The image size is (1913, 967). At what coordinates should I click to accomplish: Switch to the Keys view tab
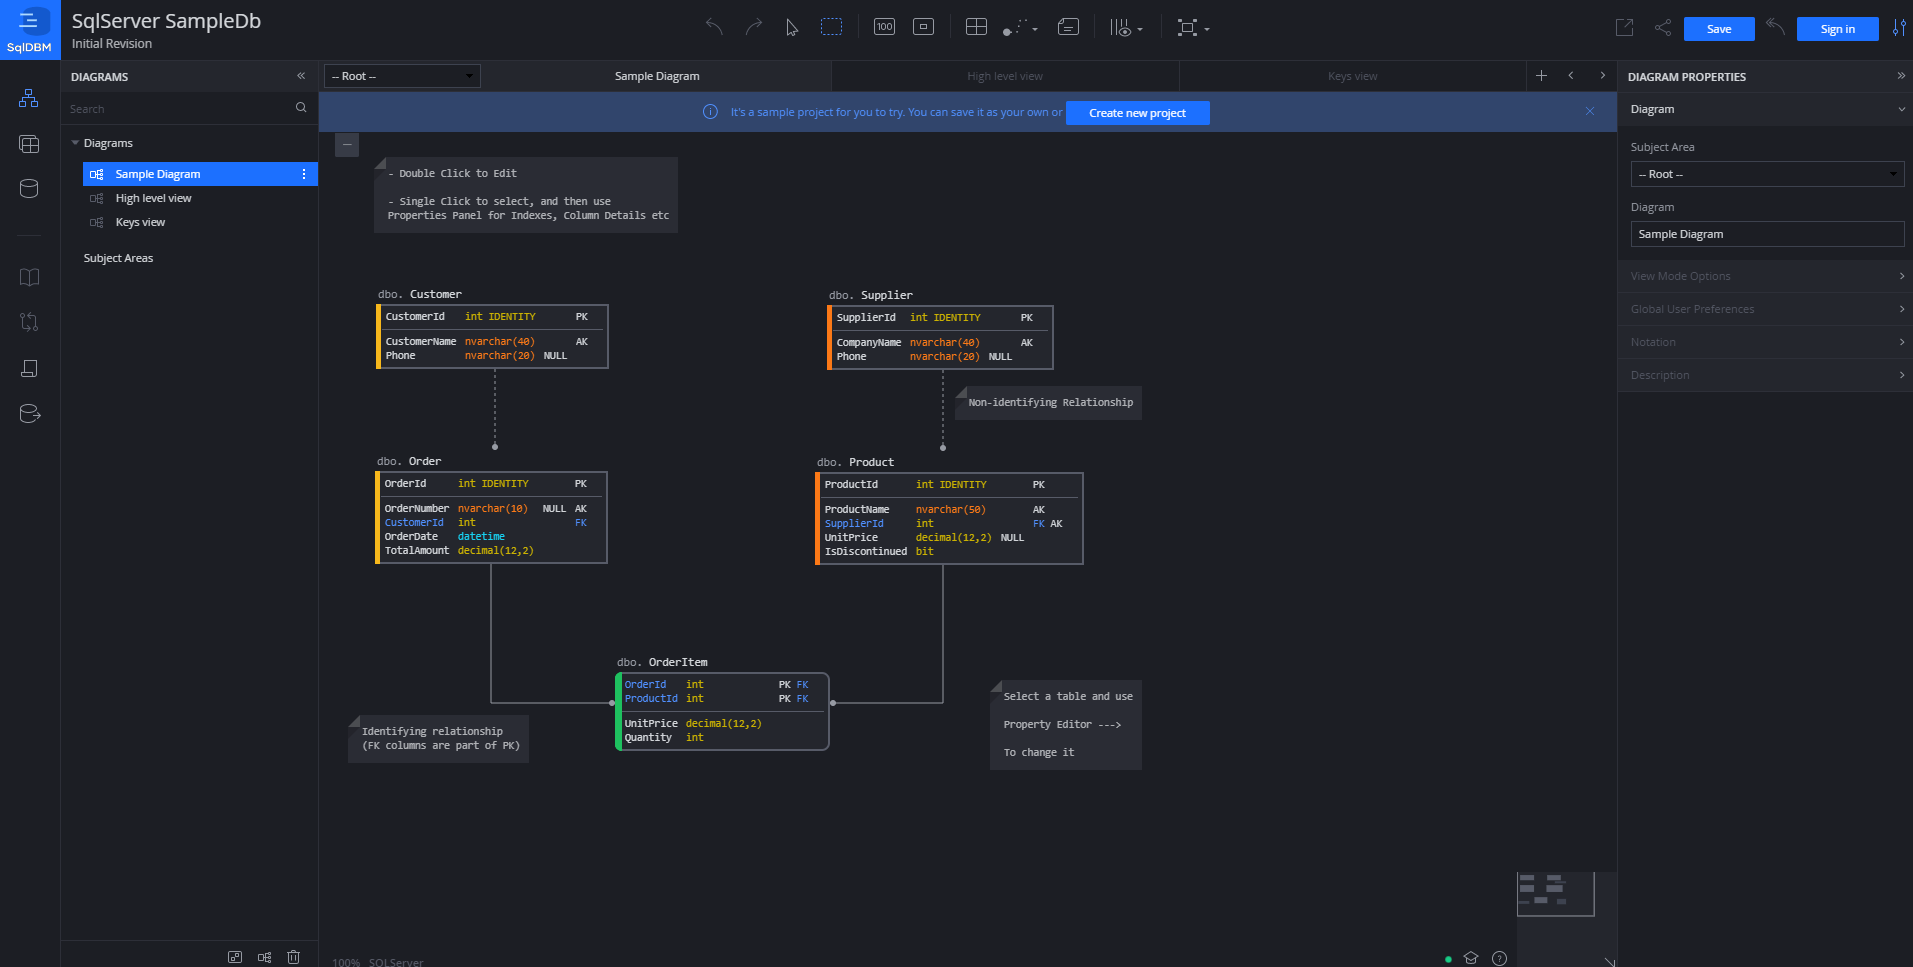coord(1352,75)
